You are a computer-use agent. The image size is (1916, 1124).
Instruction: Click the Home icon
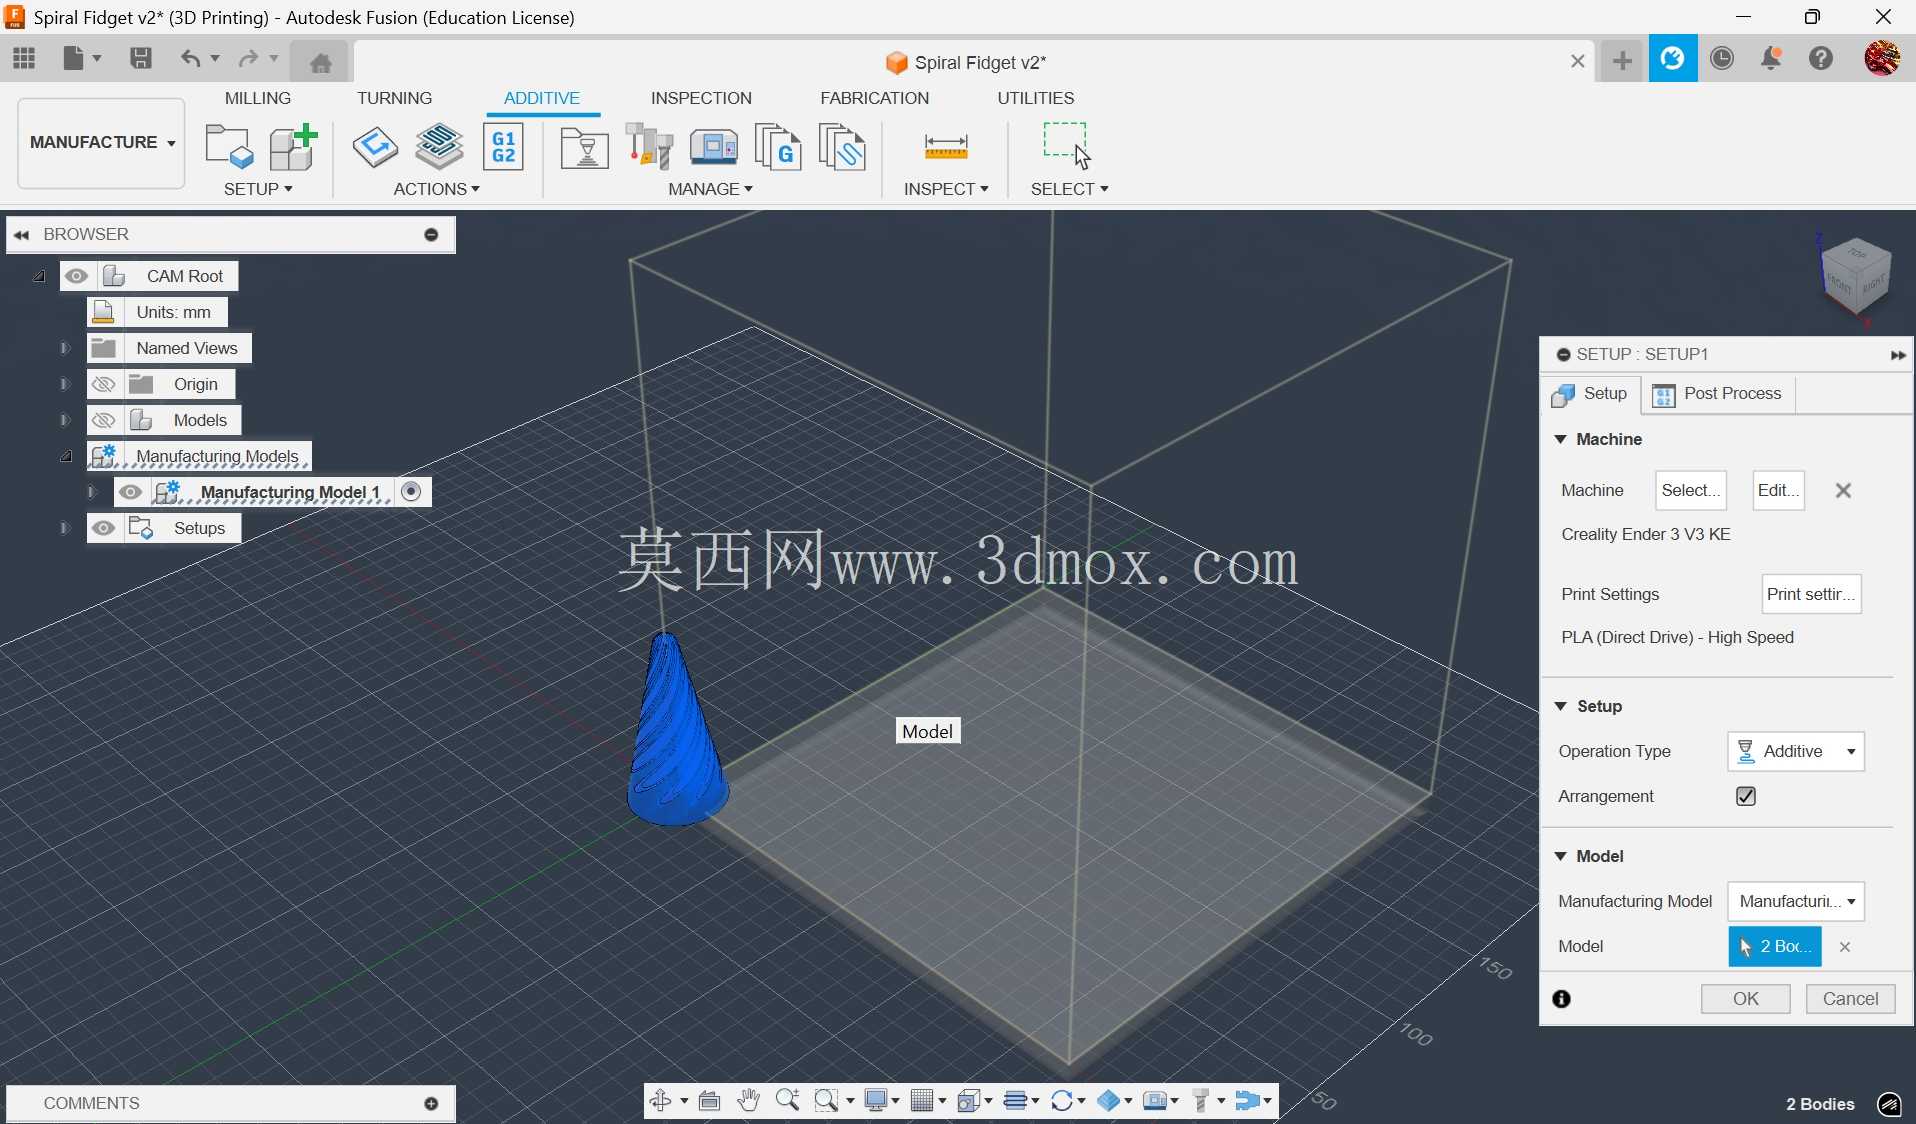click(x=320, y=62)
